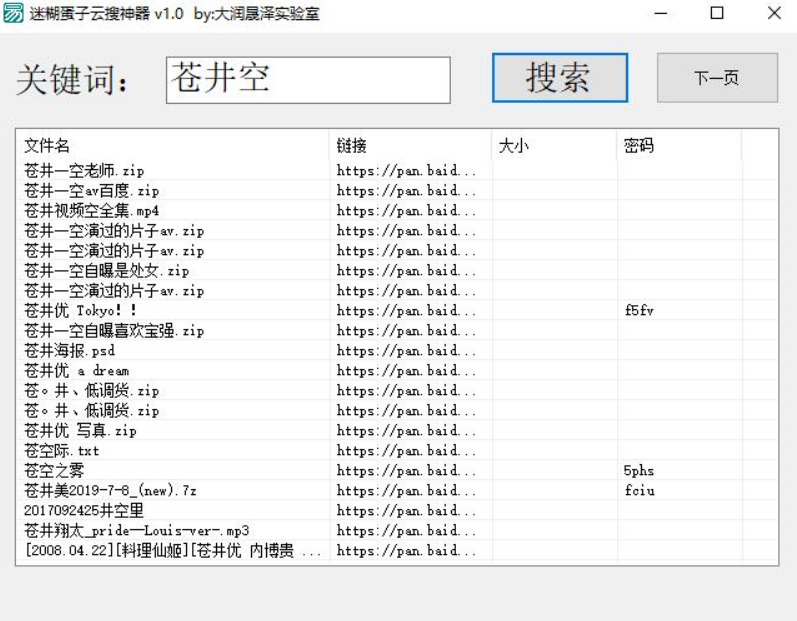Viewport: 797px width, 621px height.
Task: Maximize the application window
Action: click(717, 13)
